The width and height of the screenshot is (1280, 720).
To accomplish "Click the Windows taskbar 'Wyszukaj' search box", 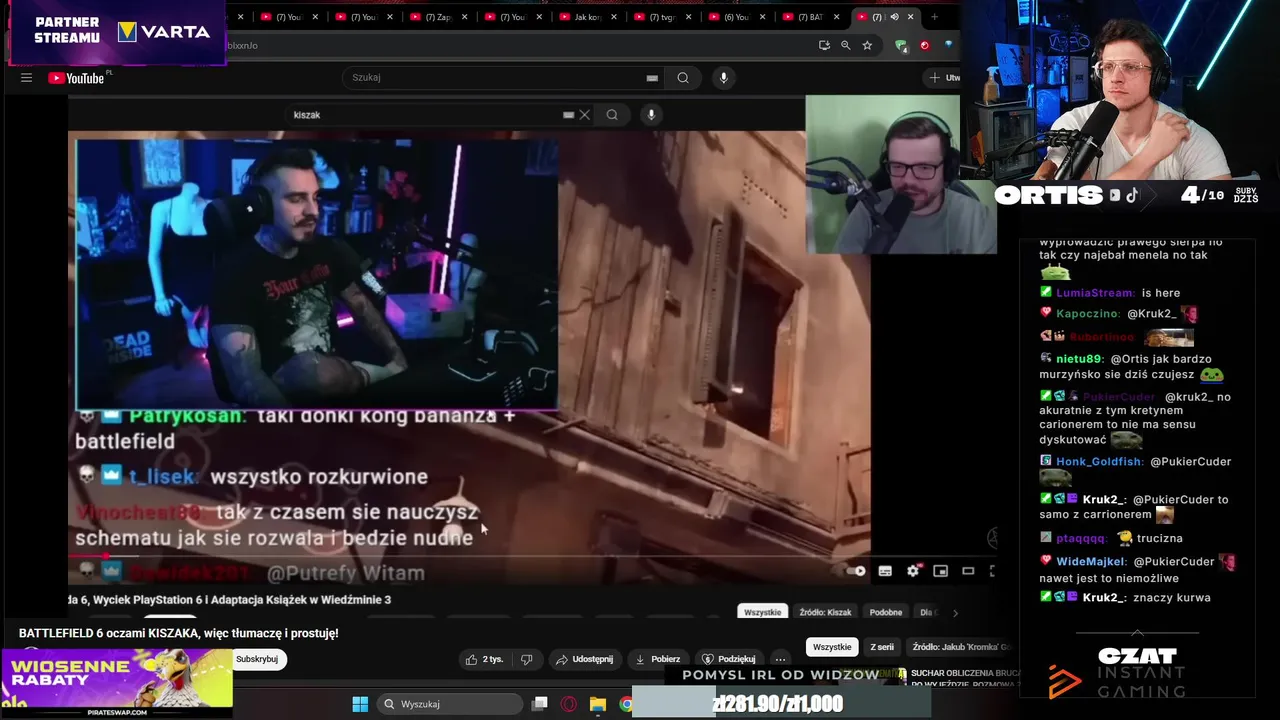I will pos(450,704).
